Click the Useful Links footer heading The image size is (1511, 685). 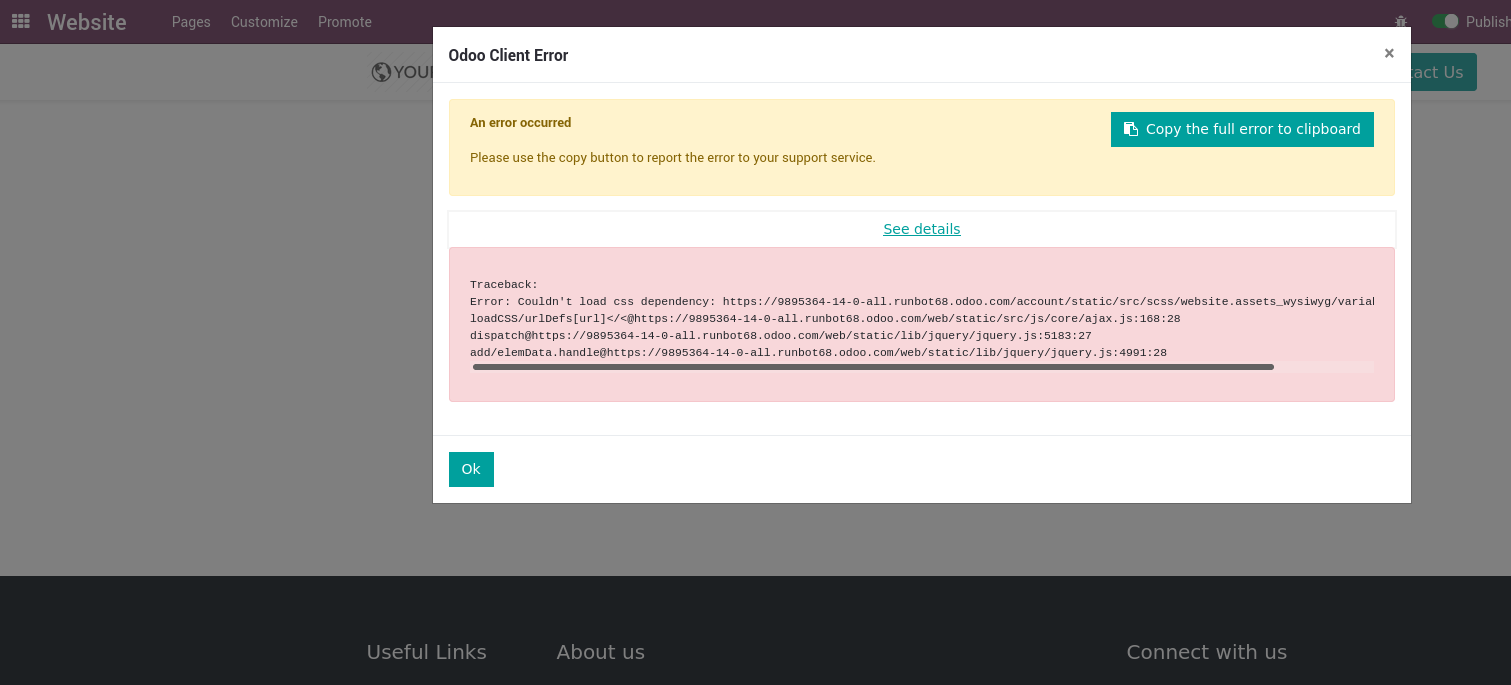coord(426,652)
